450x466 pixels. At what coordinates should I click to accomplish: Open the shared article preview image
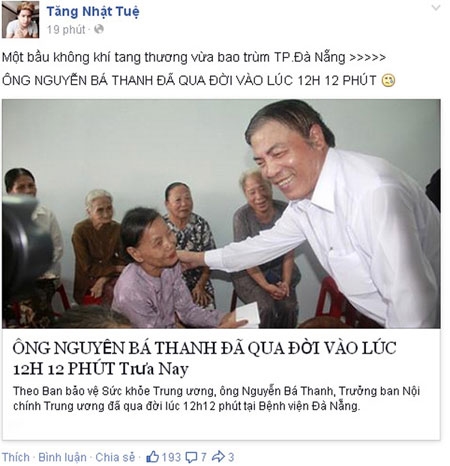click(221, 214)
